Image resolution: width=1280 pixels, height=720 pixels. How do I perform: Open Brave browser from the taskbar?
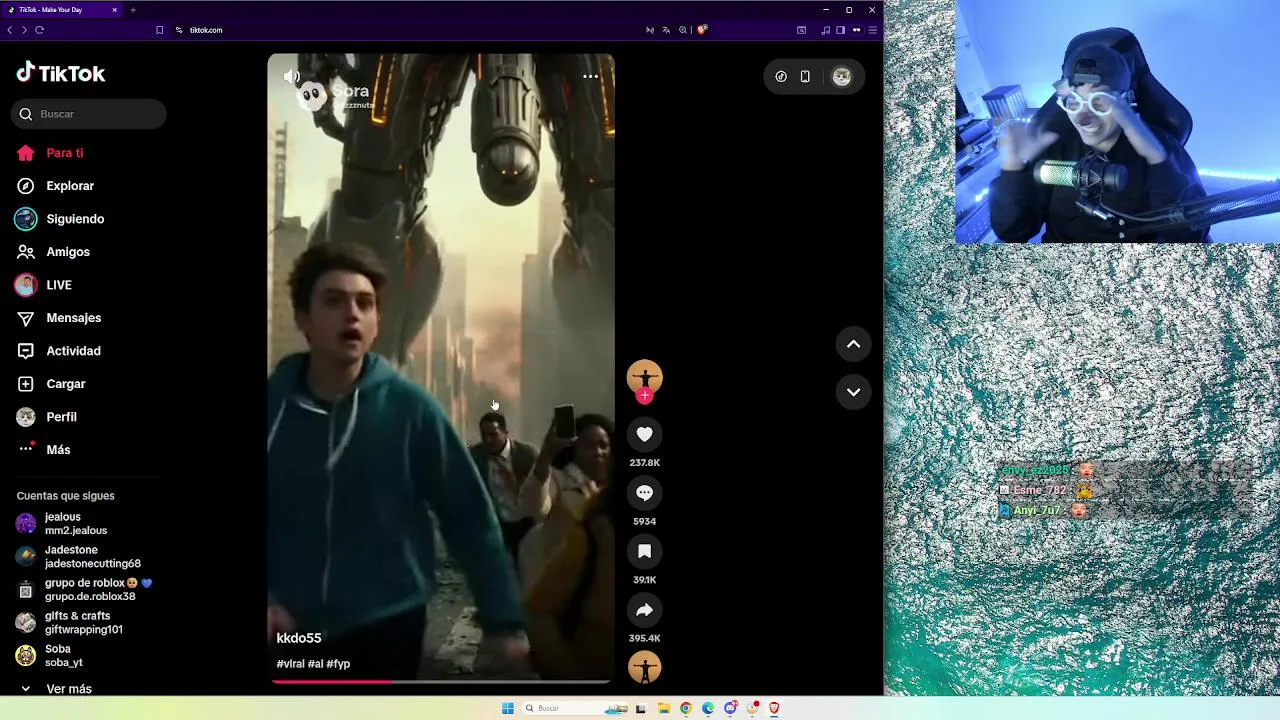[774, 708]
